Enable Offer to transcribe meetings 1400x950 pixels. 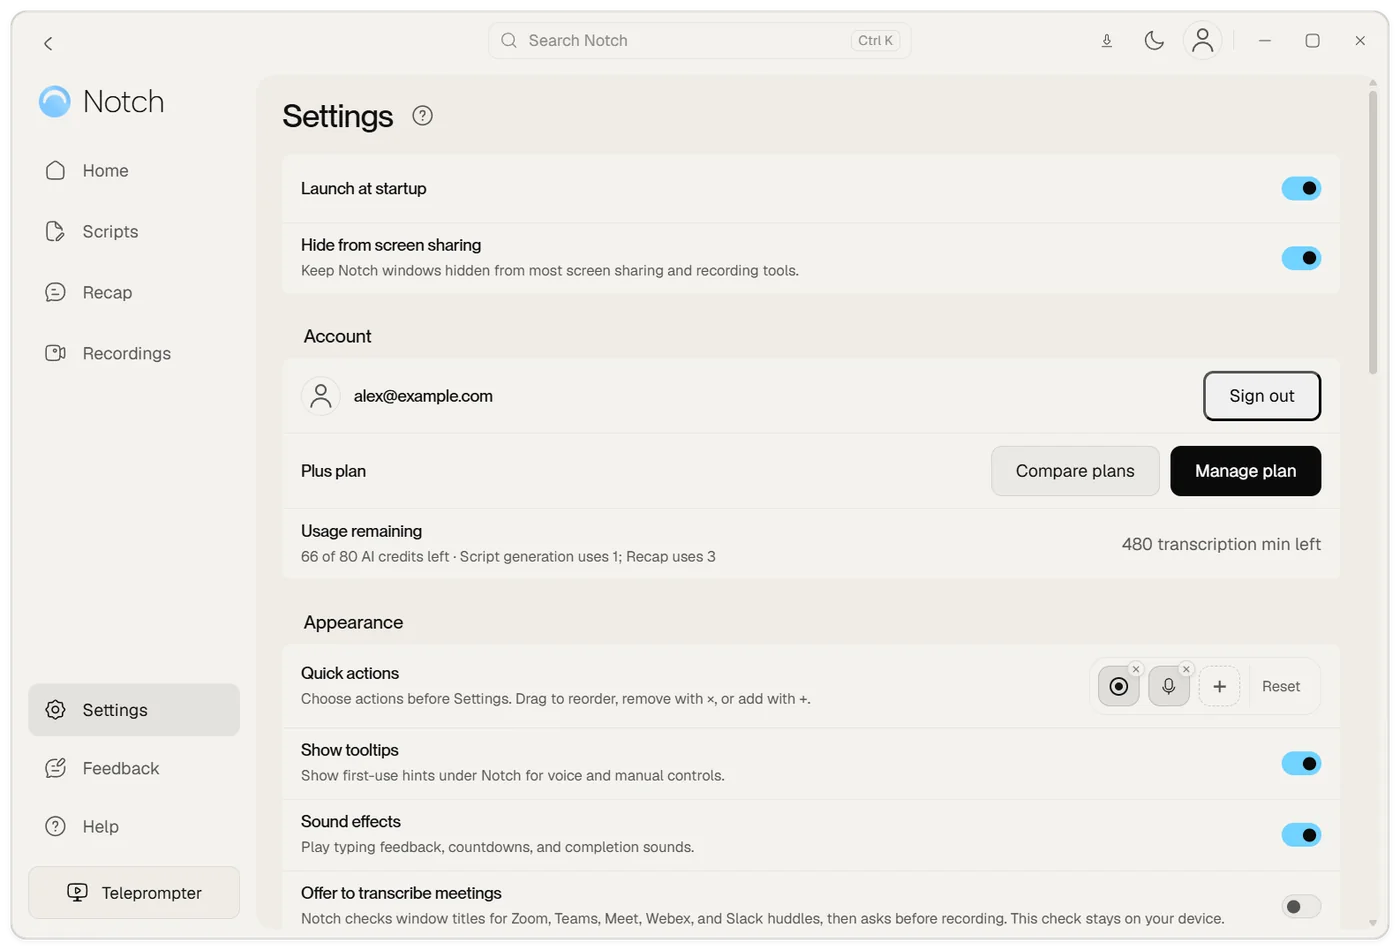[1301, 906]
